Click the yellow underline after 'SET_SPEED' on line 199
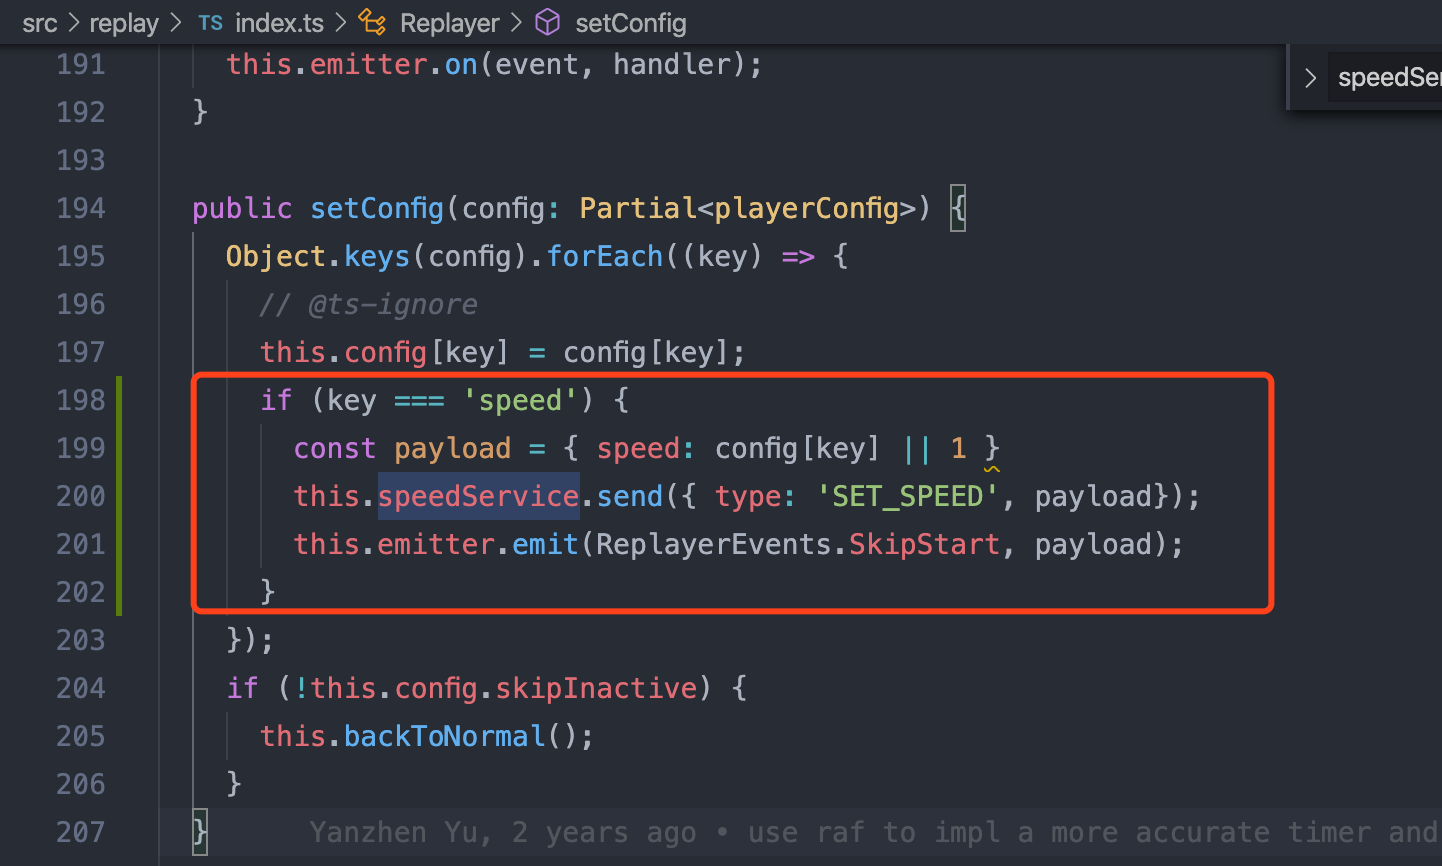This screenshot has width=1442, height=866. (992, 468)
